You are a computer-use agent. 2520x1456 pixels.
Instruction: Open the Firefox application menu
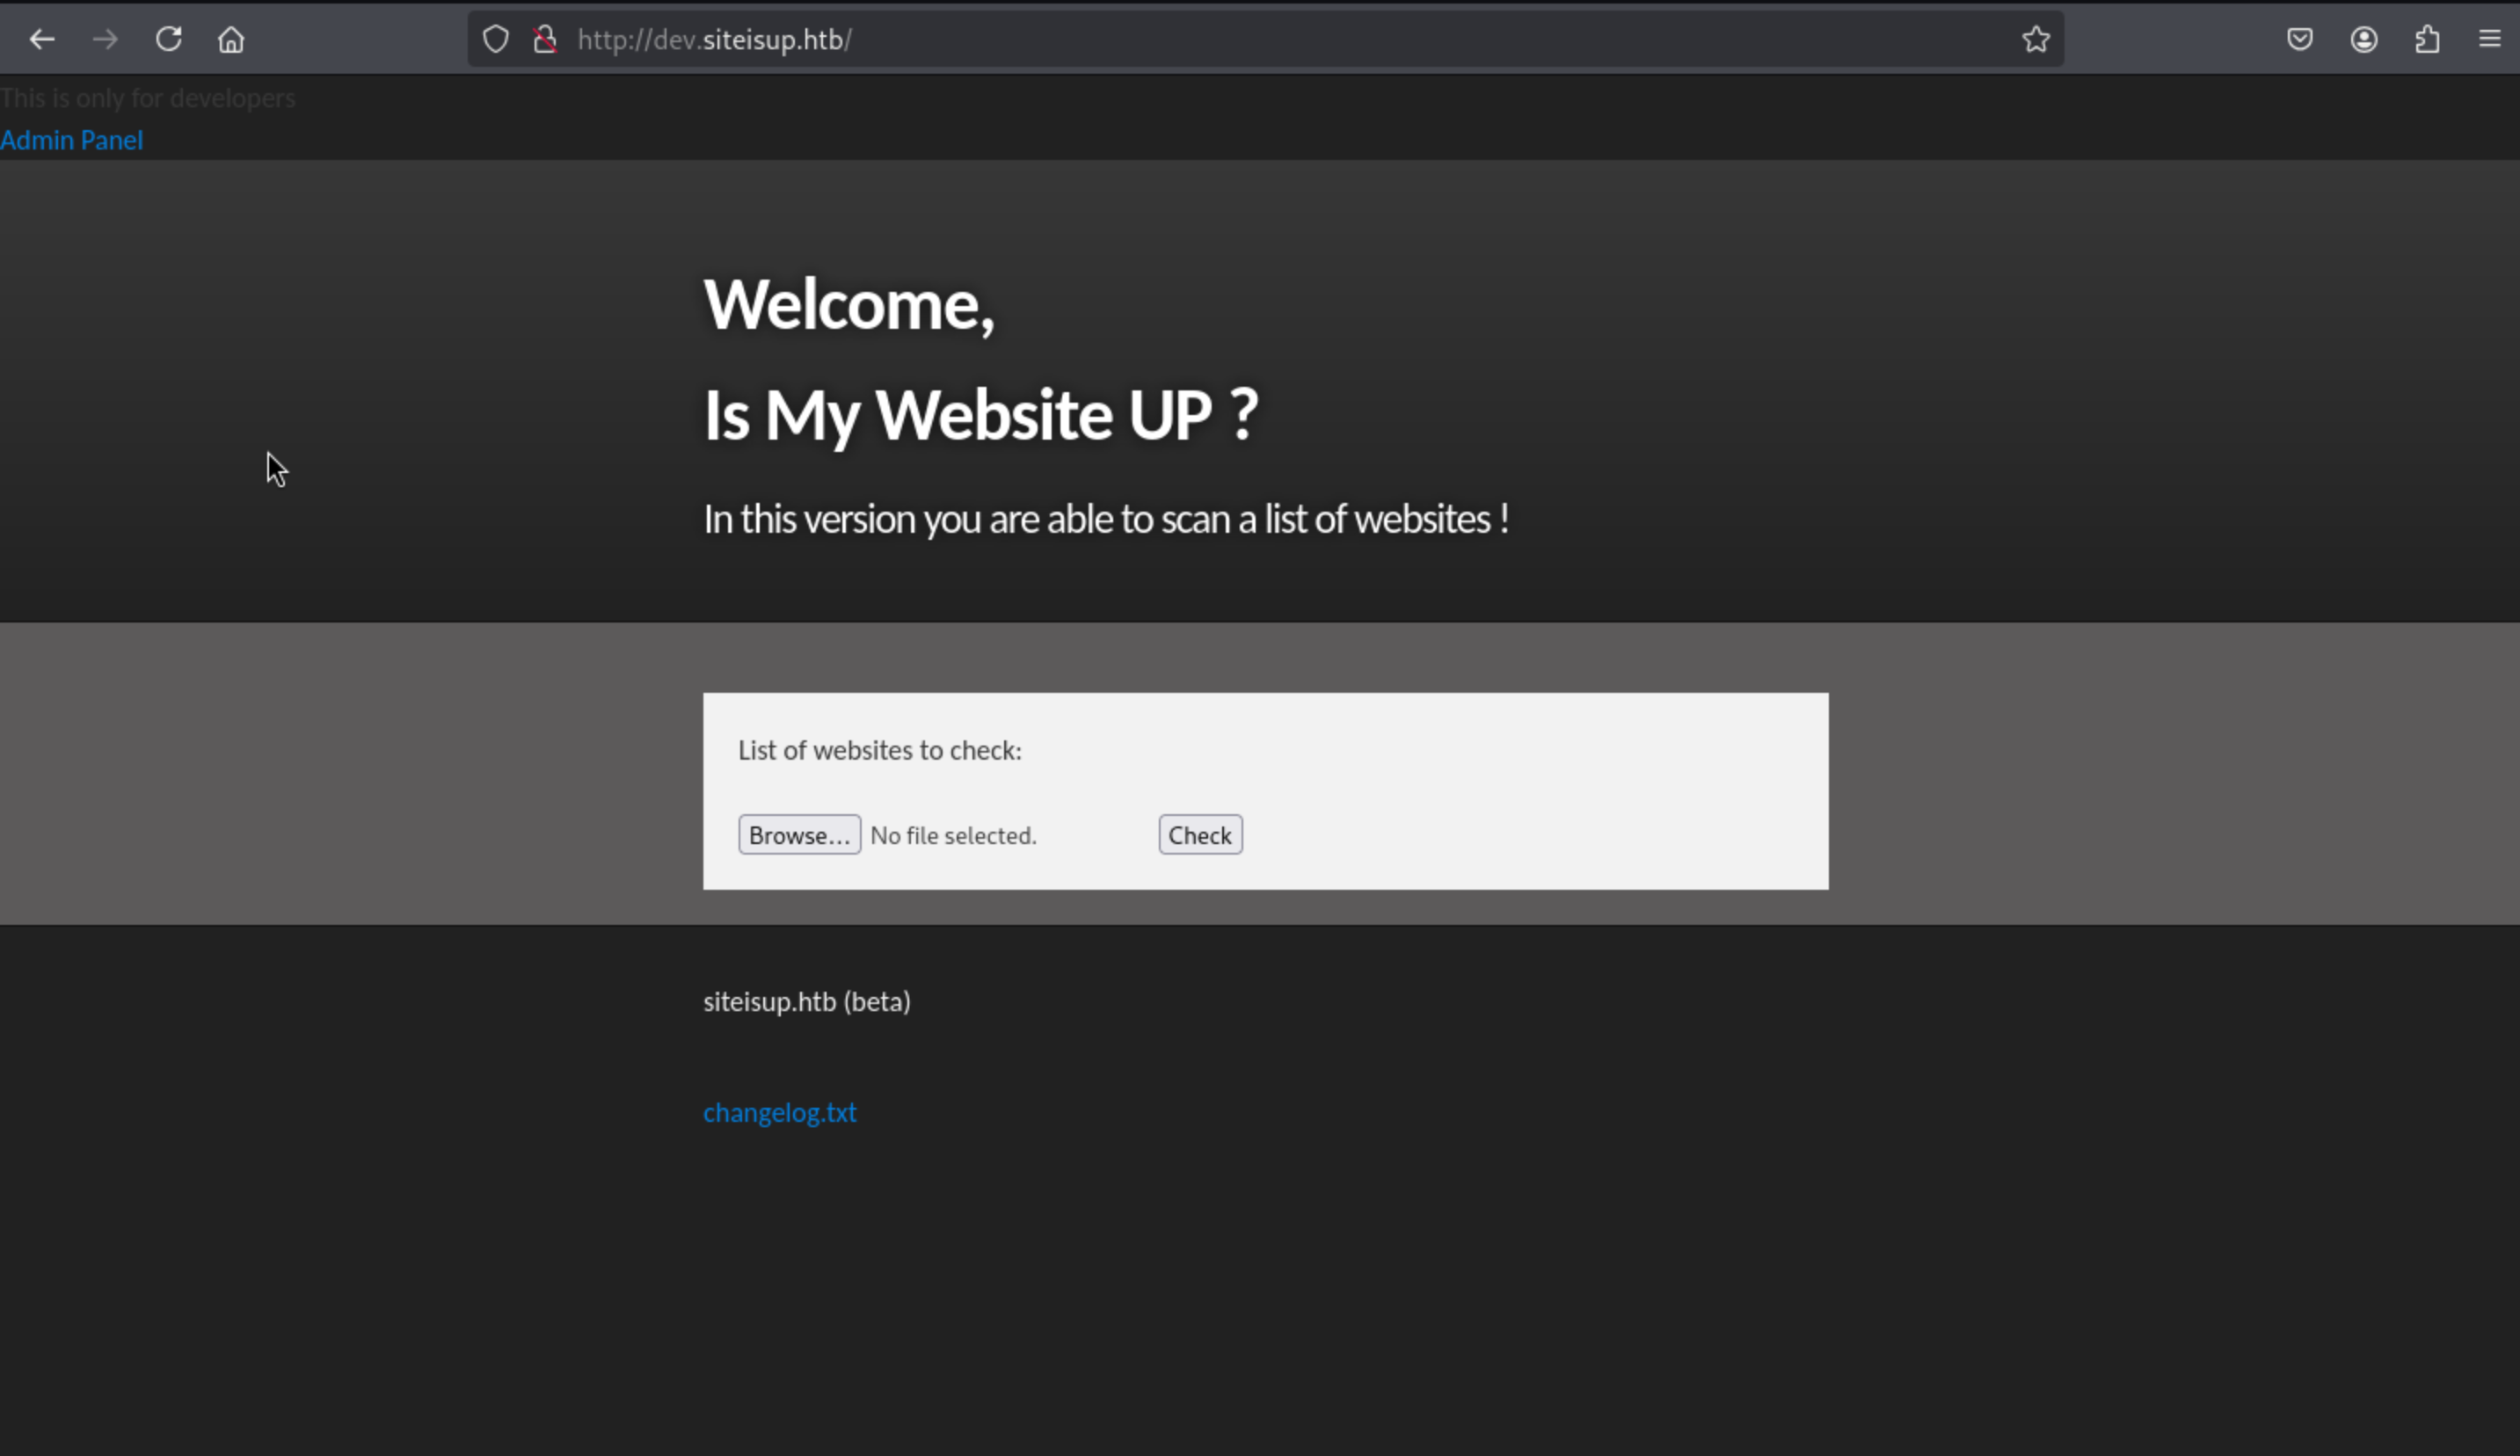click(x=2489, y=40)
